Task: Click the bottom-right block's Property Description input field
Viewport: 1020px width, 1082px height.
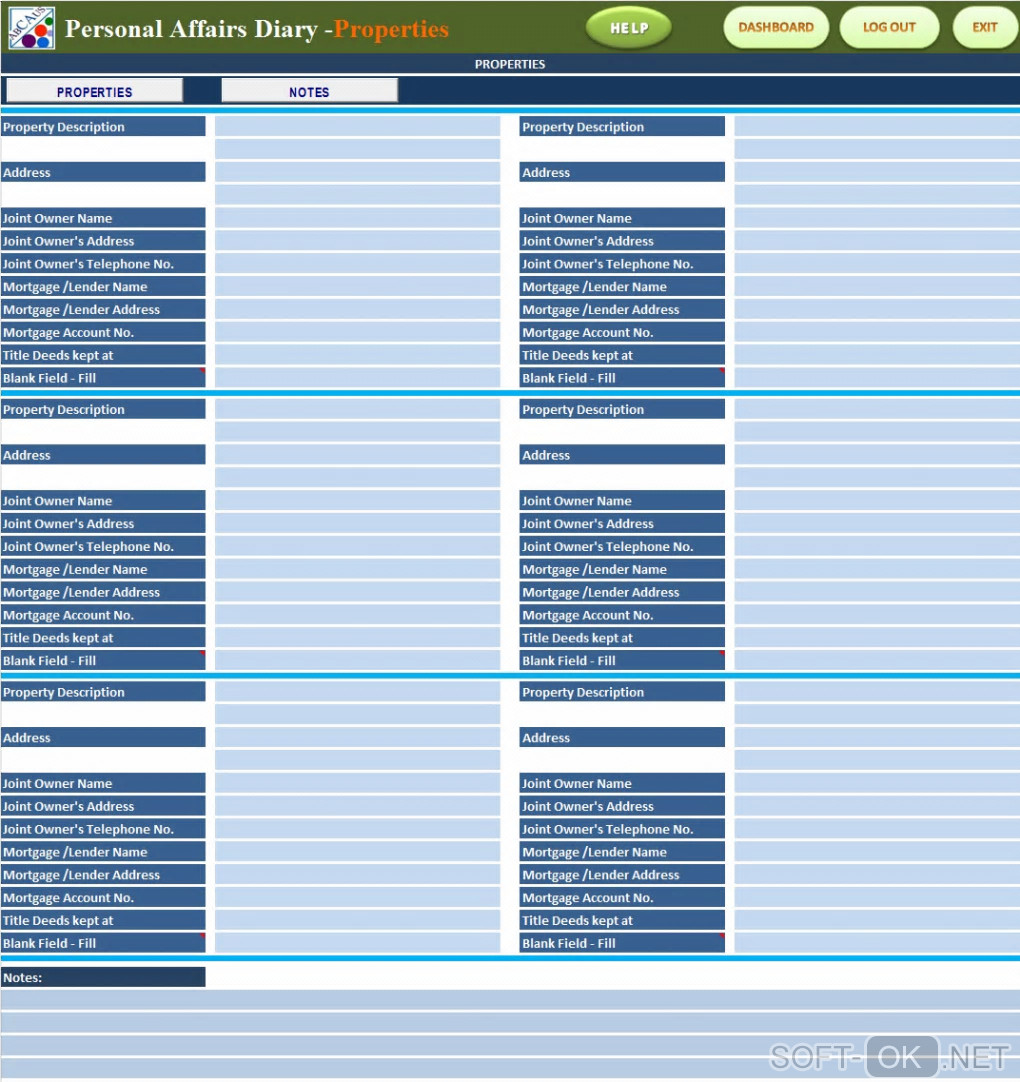Action: (877, 691)
